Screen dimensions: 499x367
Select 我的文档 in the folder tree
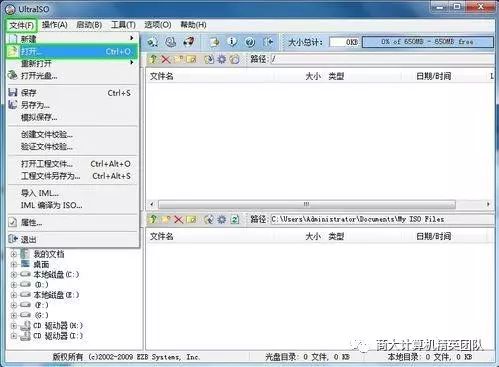point(49,254)
